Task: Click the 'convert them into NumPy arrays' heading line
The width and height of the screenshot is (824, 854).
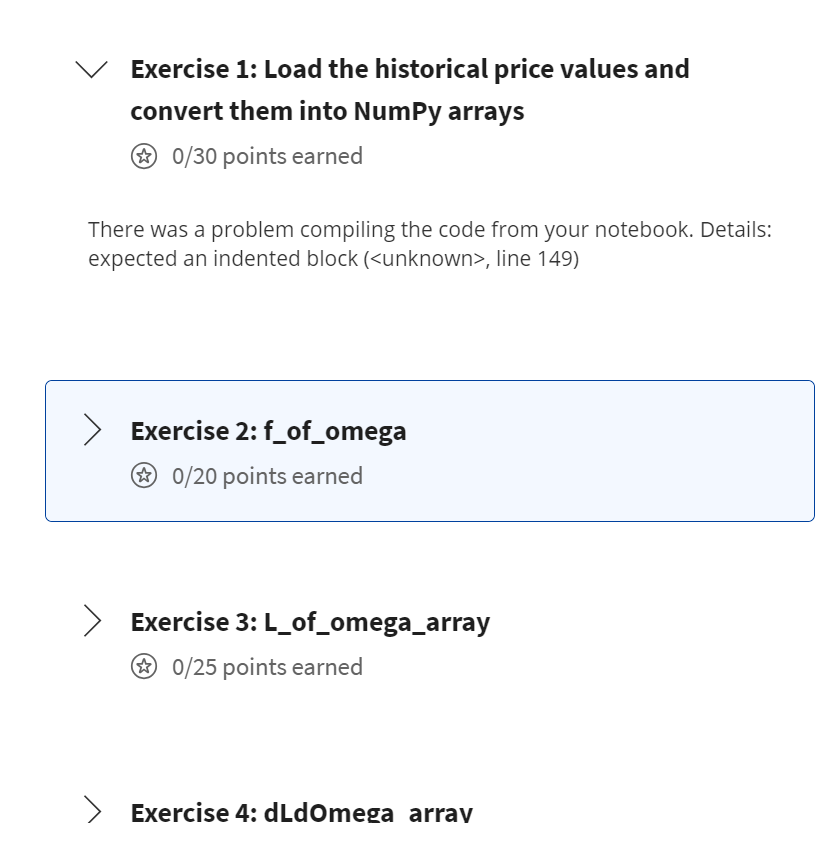Action: [327, 111]
